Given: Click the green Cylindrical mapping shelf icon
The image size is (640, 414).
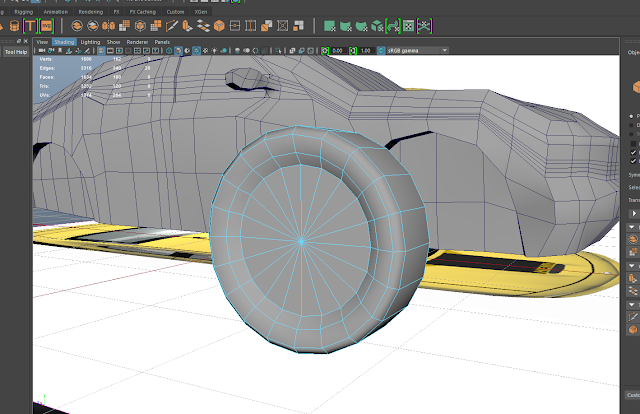Looking at the screenshot, I should [x=346, y=26].
